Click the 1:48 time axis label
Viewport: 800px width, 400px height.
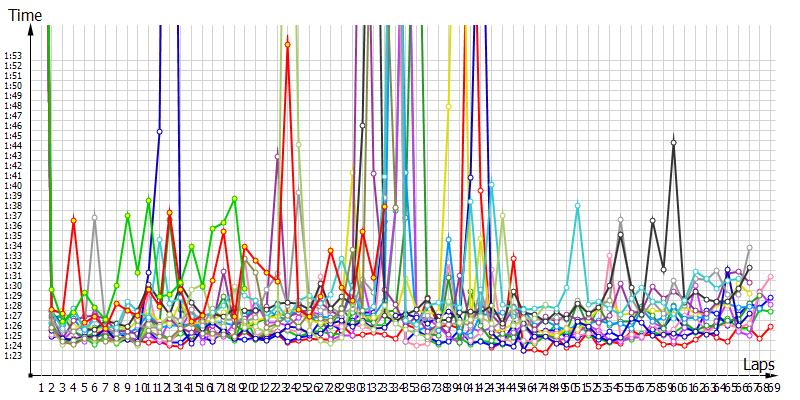click(13, 106)
